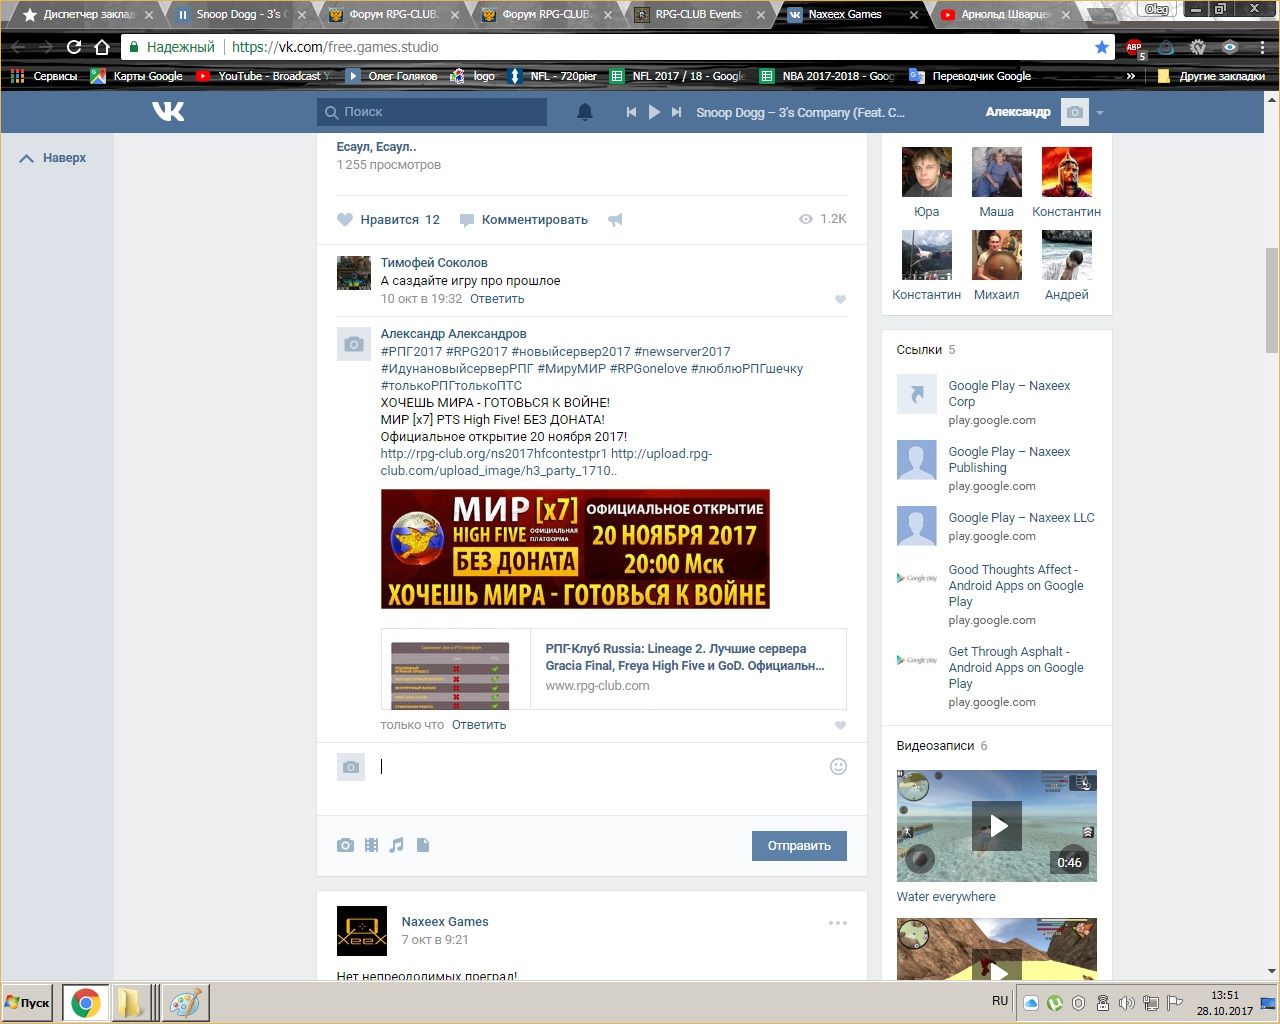Click the eye views icon showing 1.2K
1280x1024 pixels.
pos(806,219)
